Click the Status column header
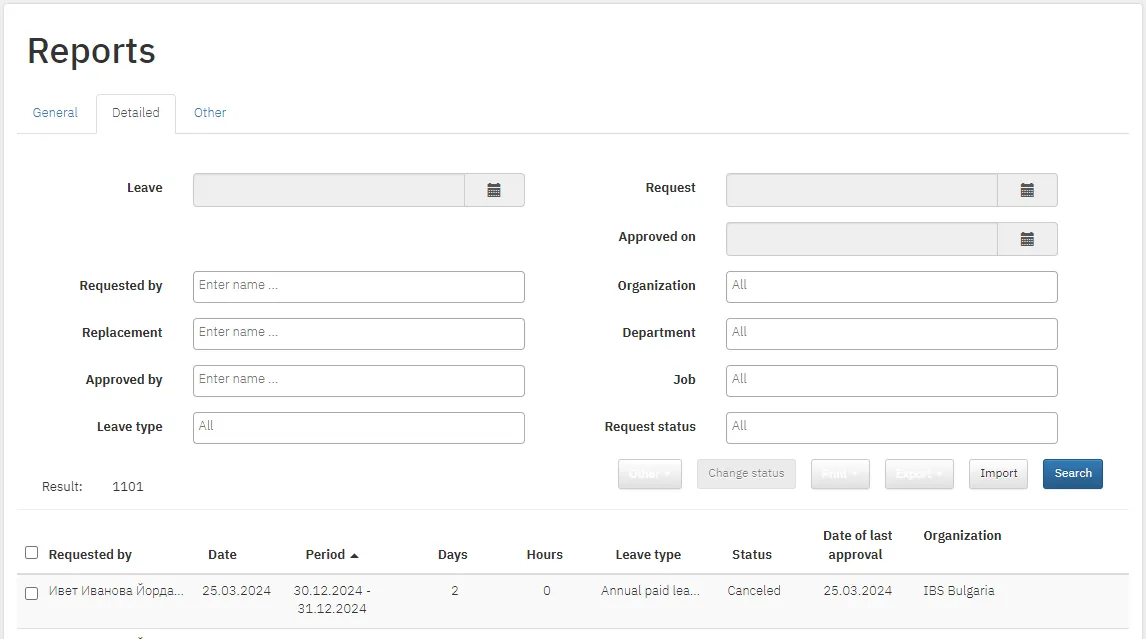This screenshot has width=1146, height=639. [752, 555]
